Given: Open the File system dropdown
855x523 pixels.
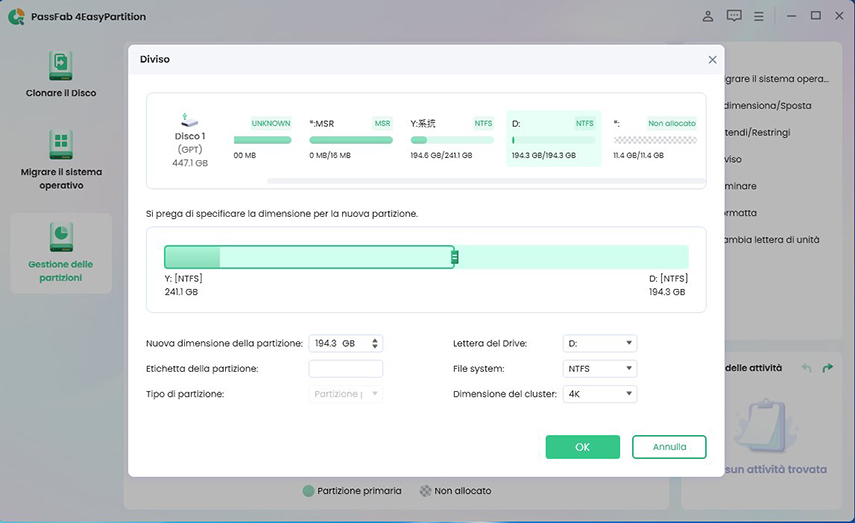Looking at the screenshot, I should 600,369.
